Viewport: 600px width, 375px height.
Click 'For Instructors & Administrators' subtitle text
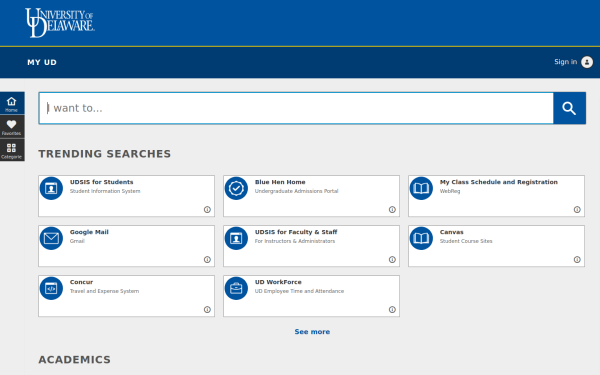(295, 241)
